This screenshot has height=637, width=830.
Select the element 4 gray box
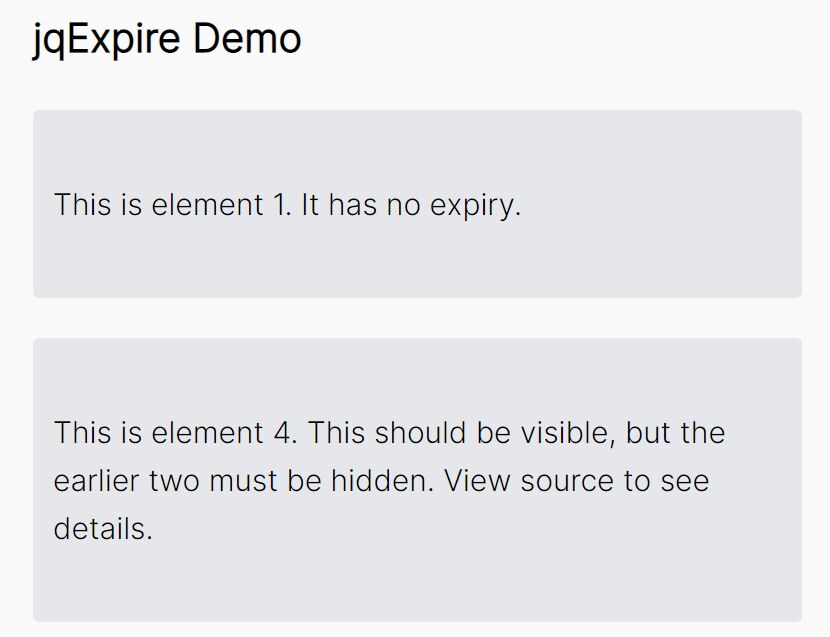[x=417, y=480]
